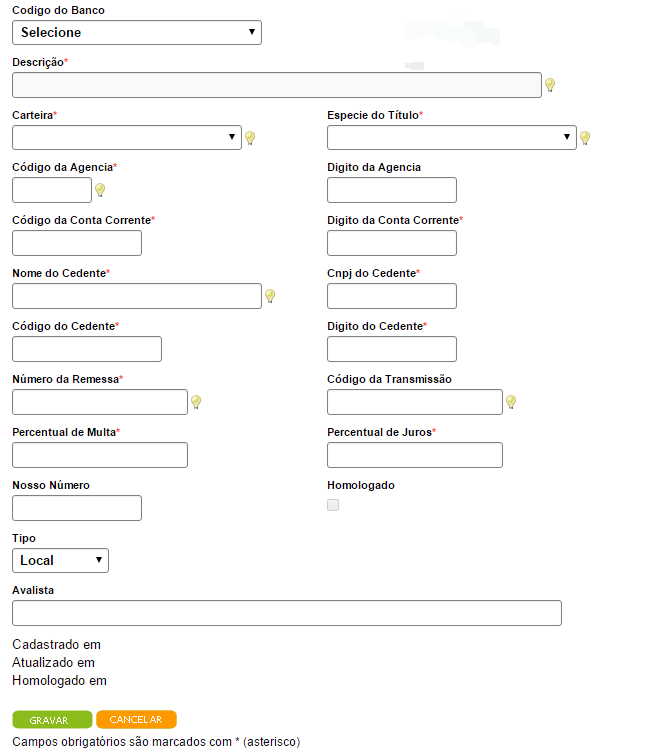
Task: Open the hint icon beside Número da Remessa
Action: (x=196, y=402)
